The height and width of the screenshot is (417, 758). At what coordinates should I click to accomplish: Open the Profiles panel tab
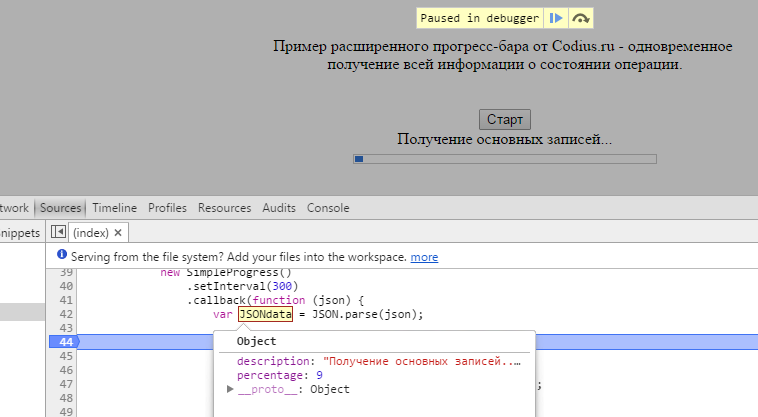167,208
